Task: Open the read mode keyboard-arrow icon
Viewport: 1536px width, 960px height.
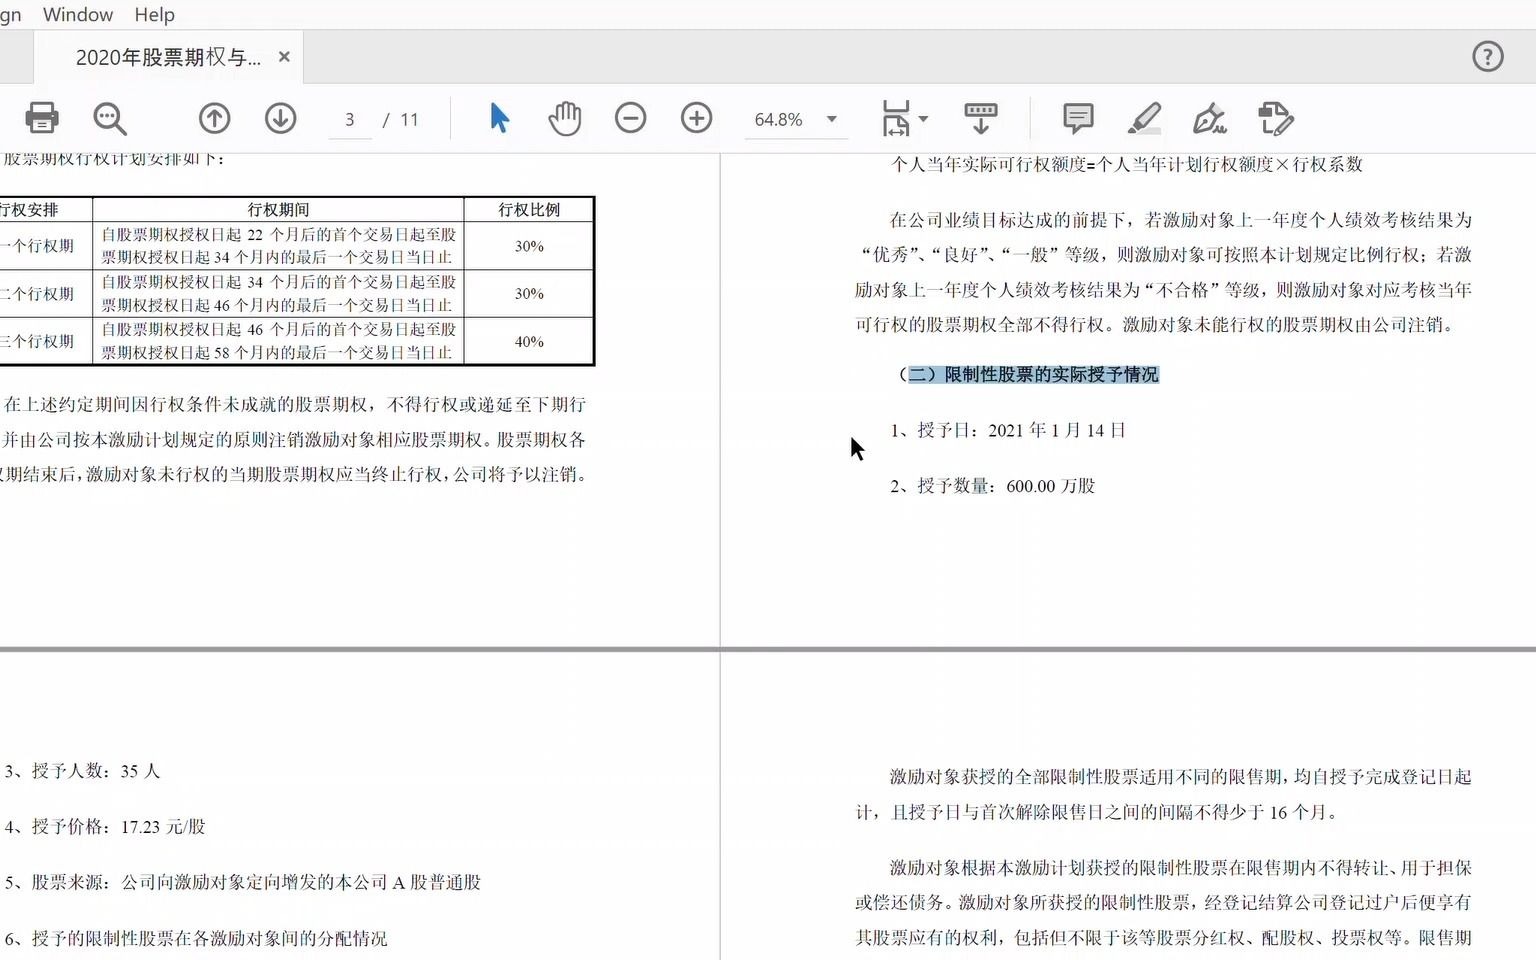Action: 981,118
